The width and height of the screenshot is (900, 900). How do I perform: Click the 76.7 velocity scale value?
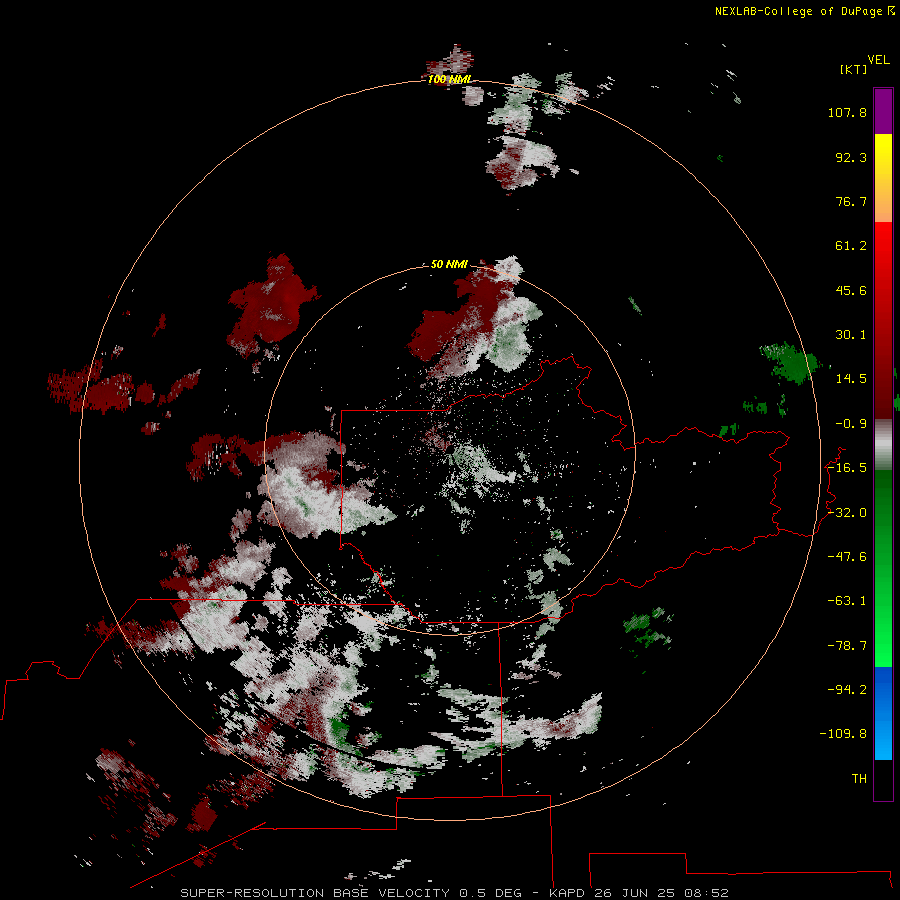(851, 201)
